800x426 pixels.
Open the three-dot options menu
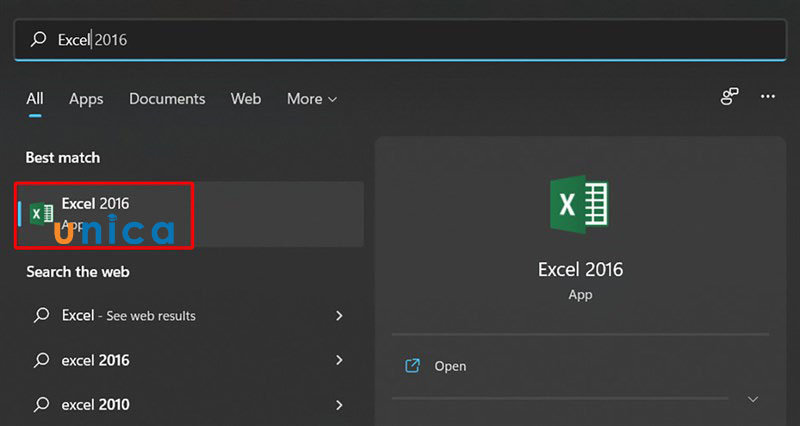pos(767,96)
